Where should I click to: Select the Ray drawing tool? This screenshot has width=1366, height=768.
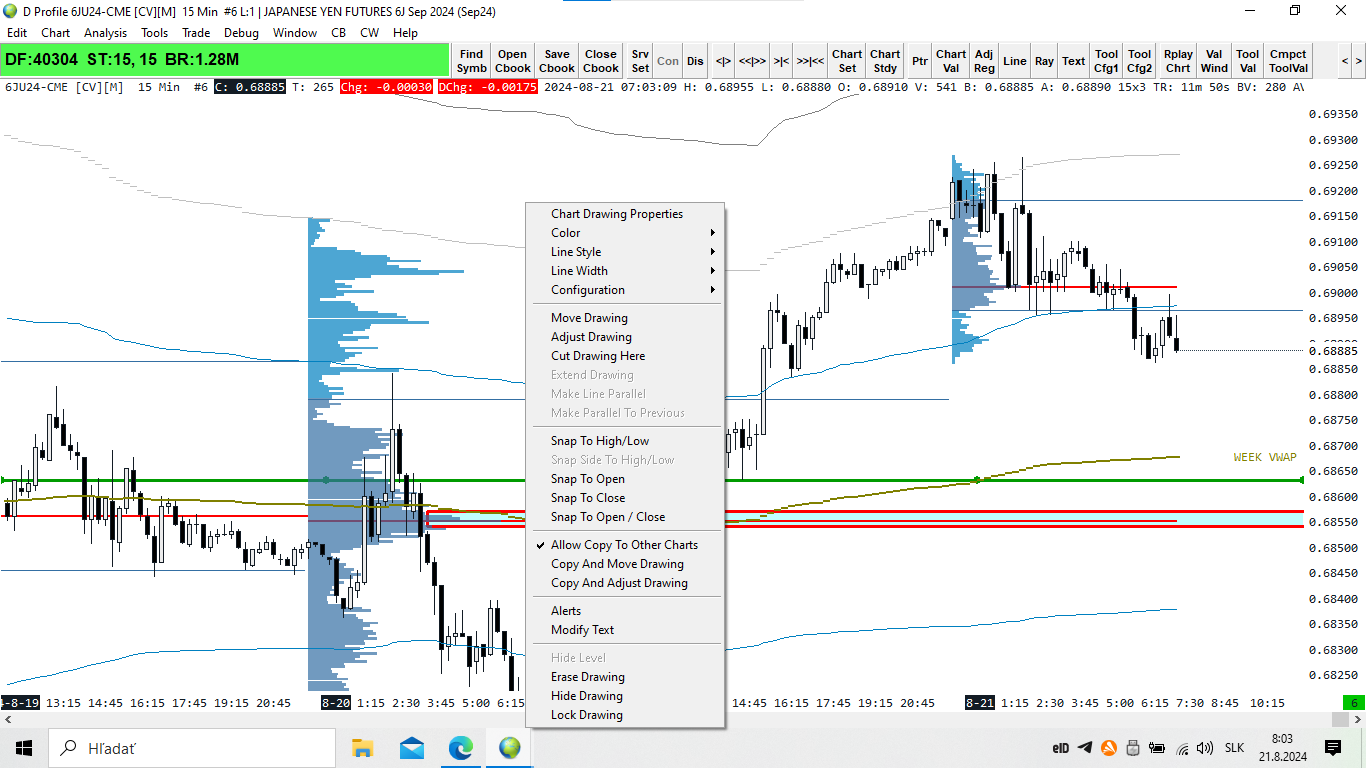(1044, 61)
